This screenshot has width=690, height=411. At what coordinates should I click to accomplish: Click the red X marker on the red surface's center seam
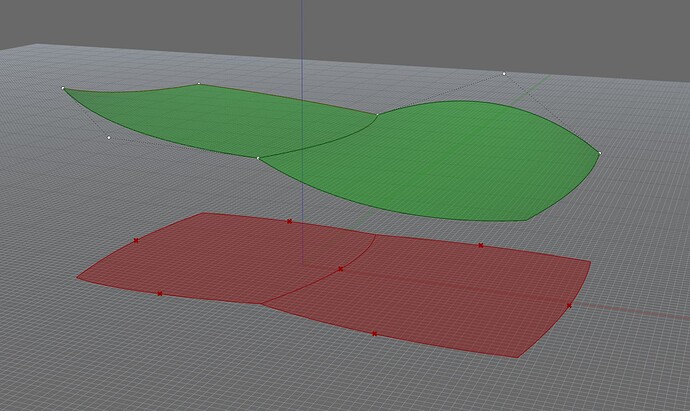(x=340, y=268)
